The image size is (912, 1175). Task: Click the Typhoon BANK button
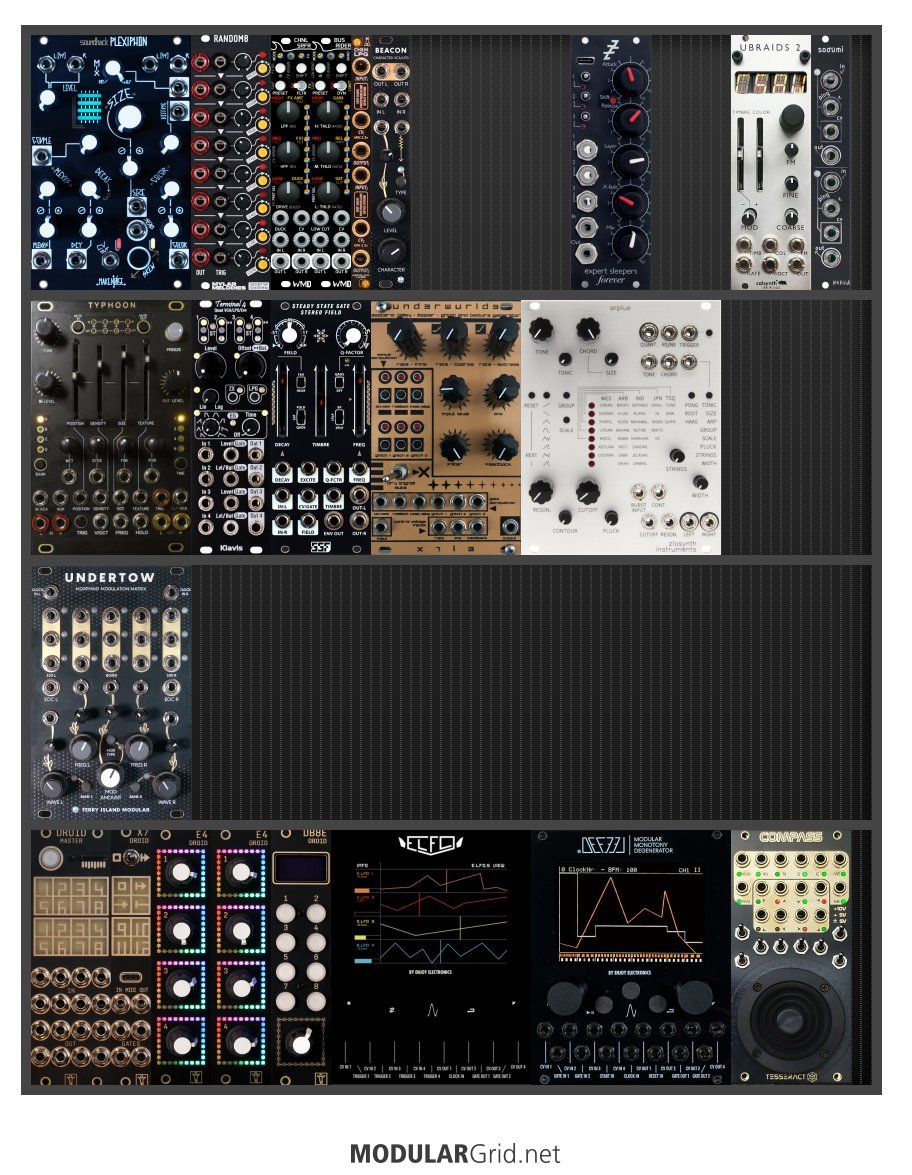tap(40, 466)
